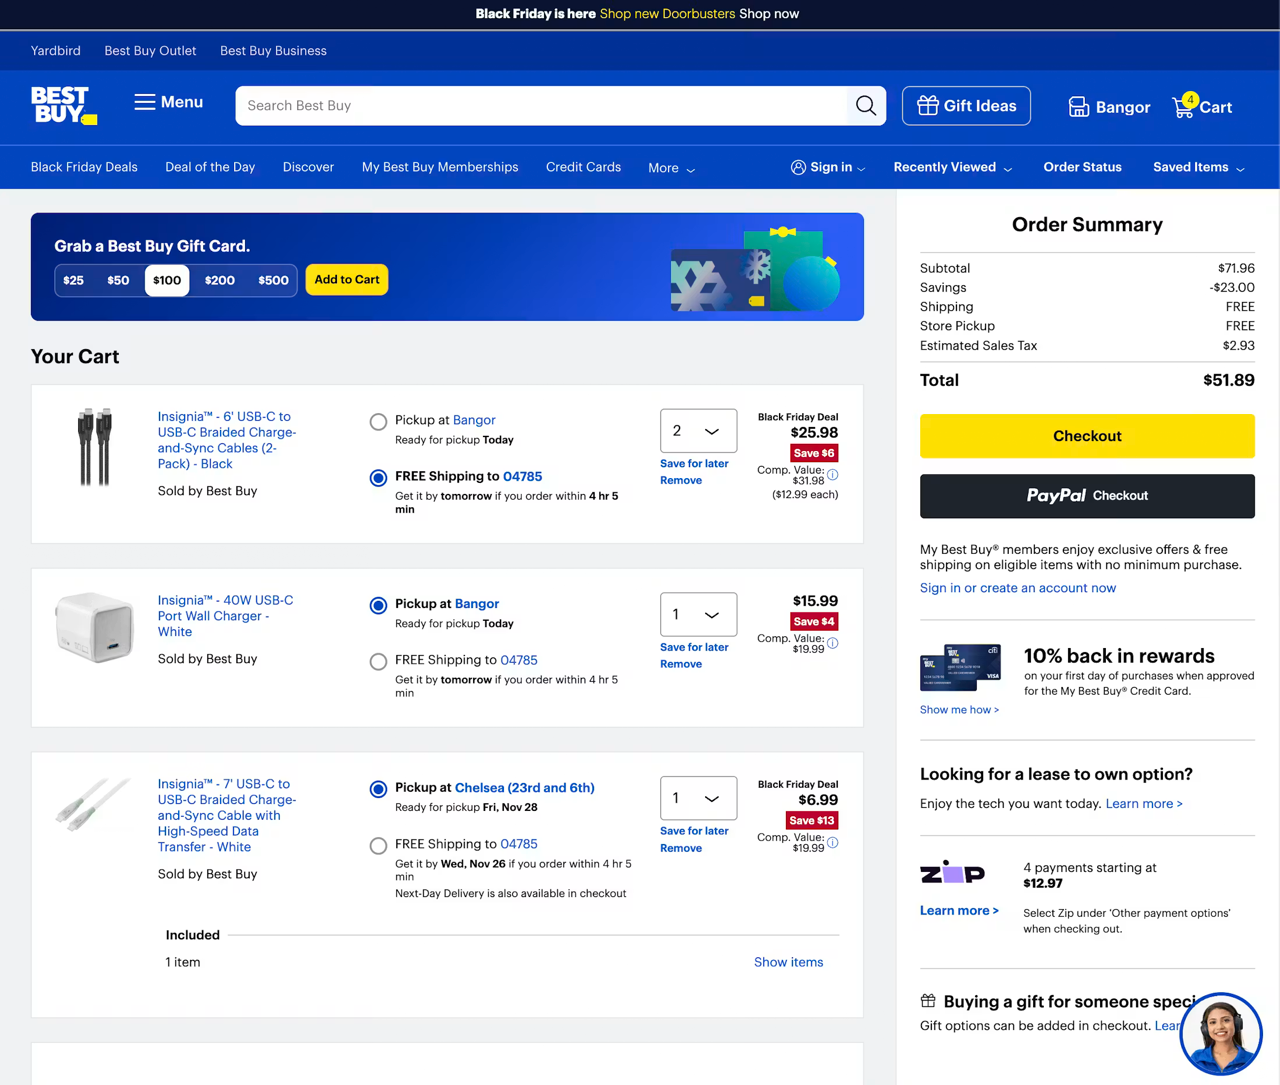The height and width of the screenshot is (1085, 1280).
Task: Click Zip Learn more link
Action: (x=959, y=911)
